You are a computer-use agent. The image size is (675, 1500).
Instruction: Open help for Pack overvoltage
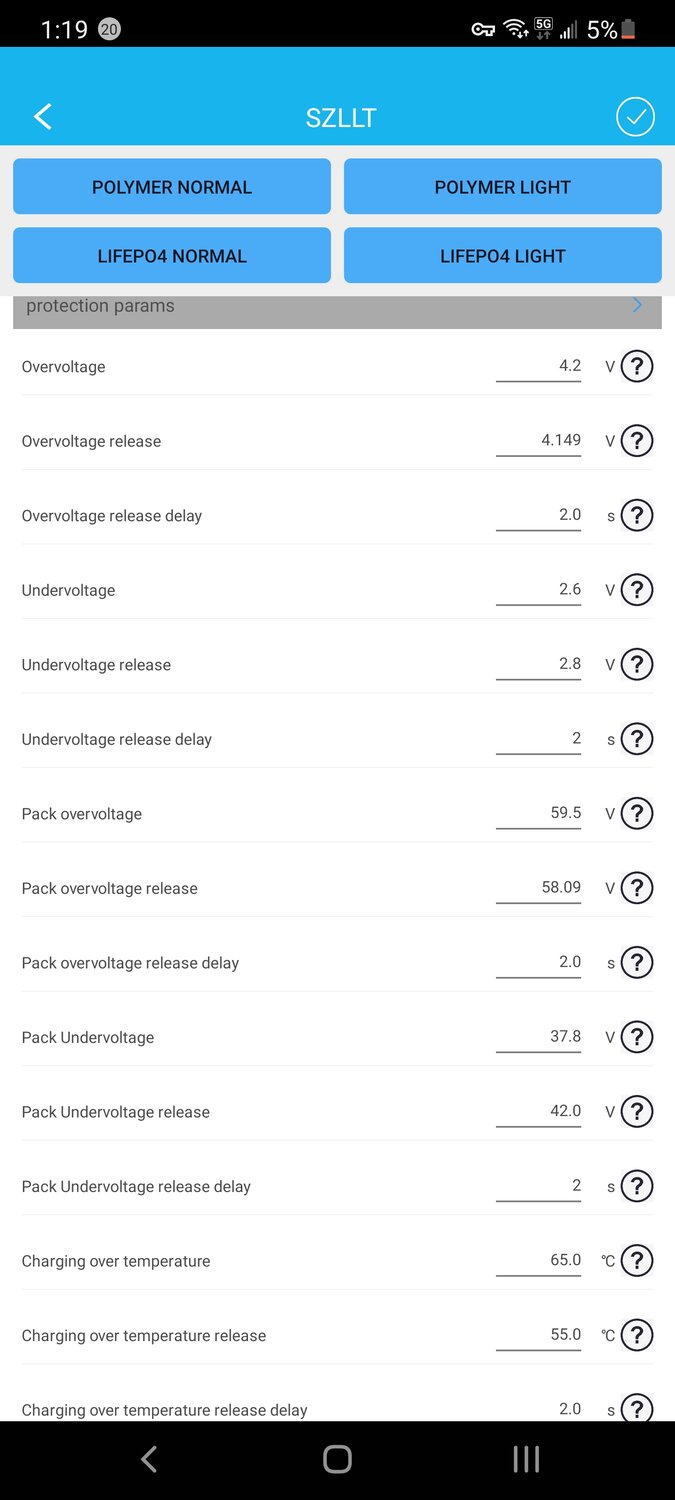pyautogui.click(x=637, y=814)
